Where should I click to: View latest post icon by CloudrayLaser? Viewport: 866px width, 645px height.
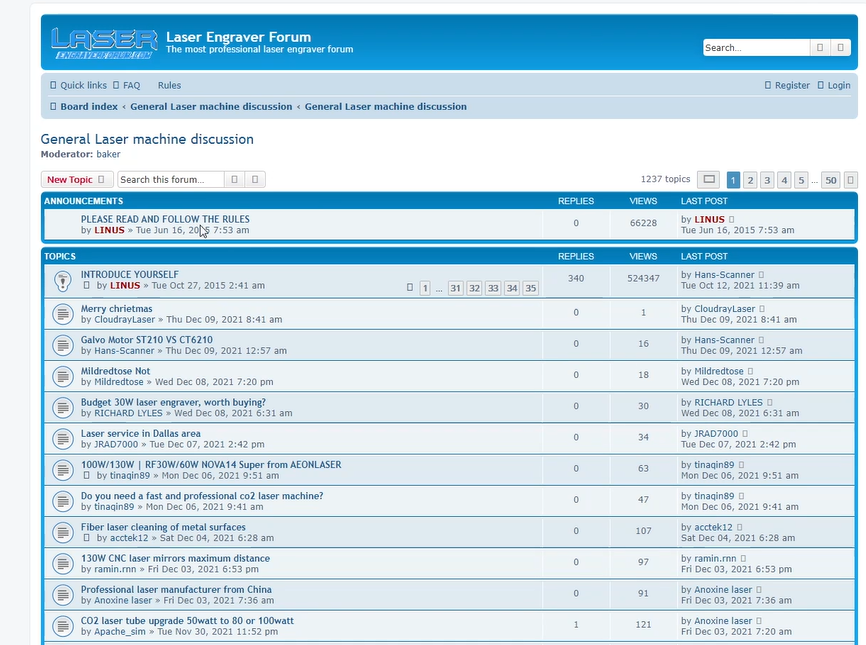[x=762, y=309]
